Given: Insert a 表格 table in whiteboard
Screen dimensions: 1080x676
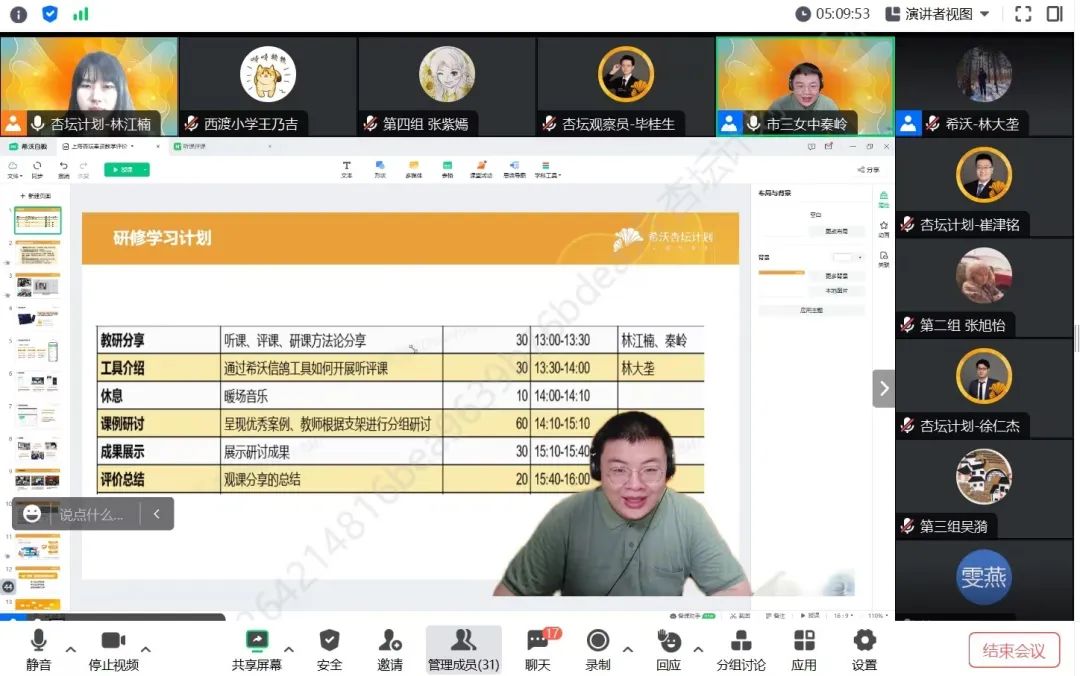Looking at the screenshot, I should pos(447,170).
